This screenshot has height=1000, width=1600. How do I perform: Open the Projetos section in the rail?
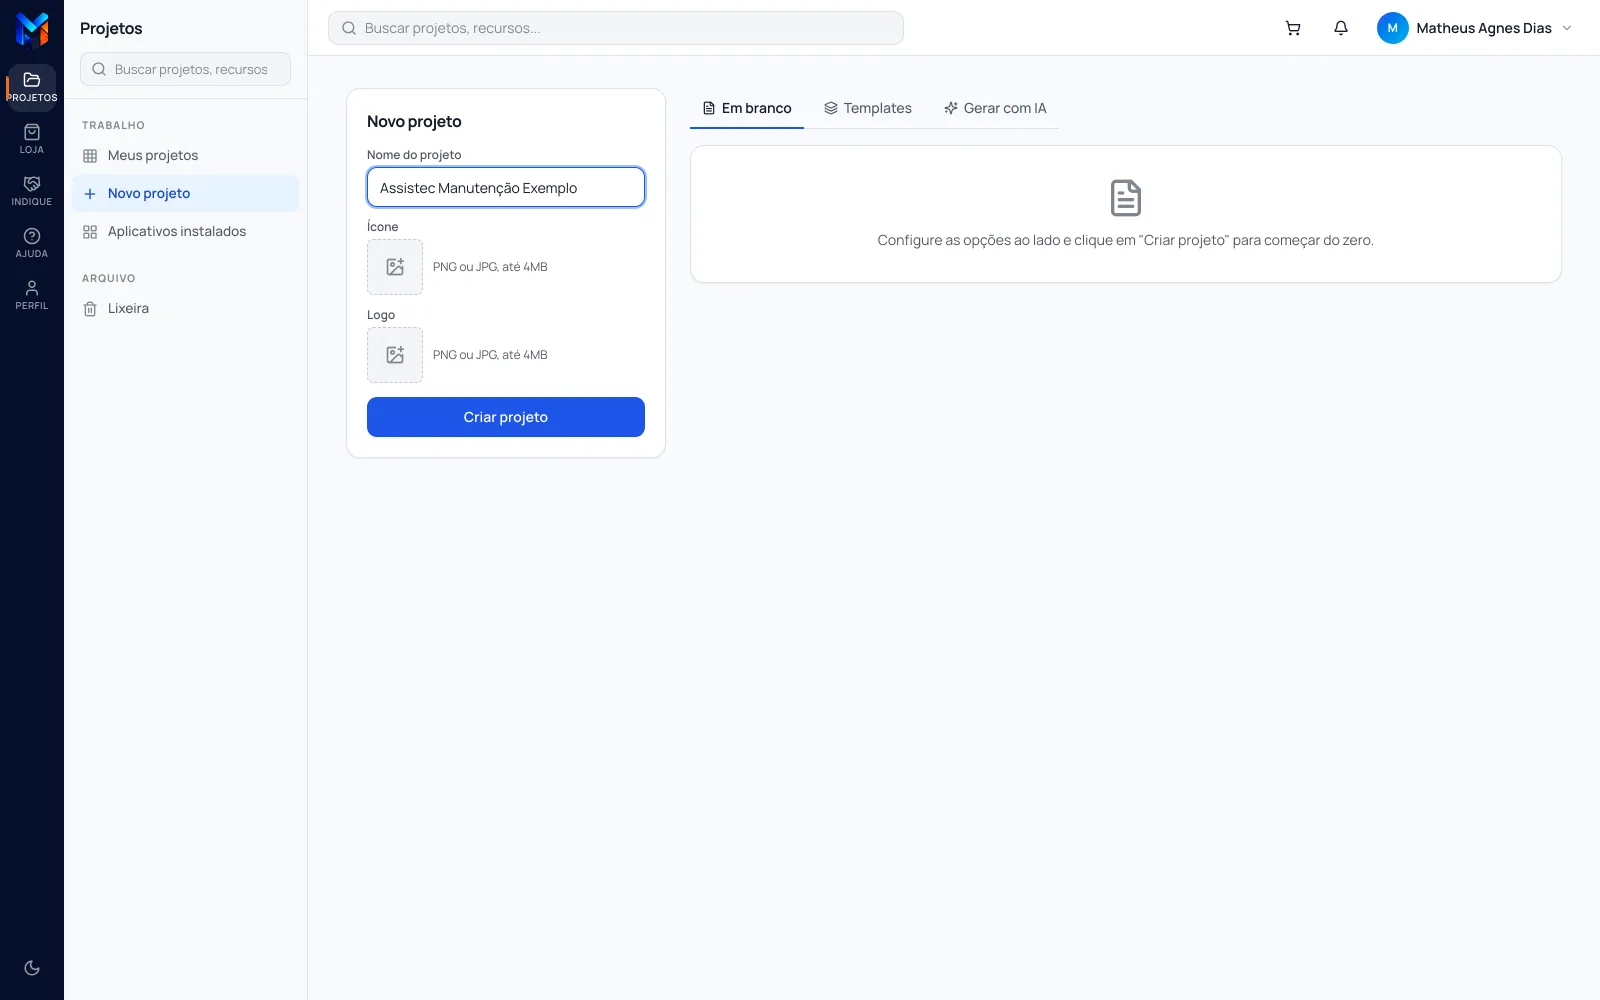pos(32,87)
